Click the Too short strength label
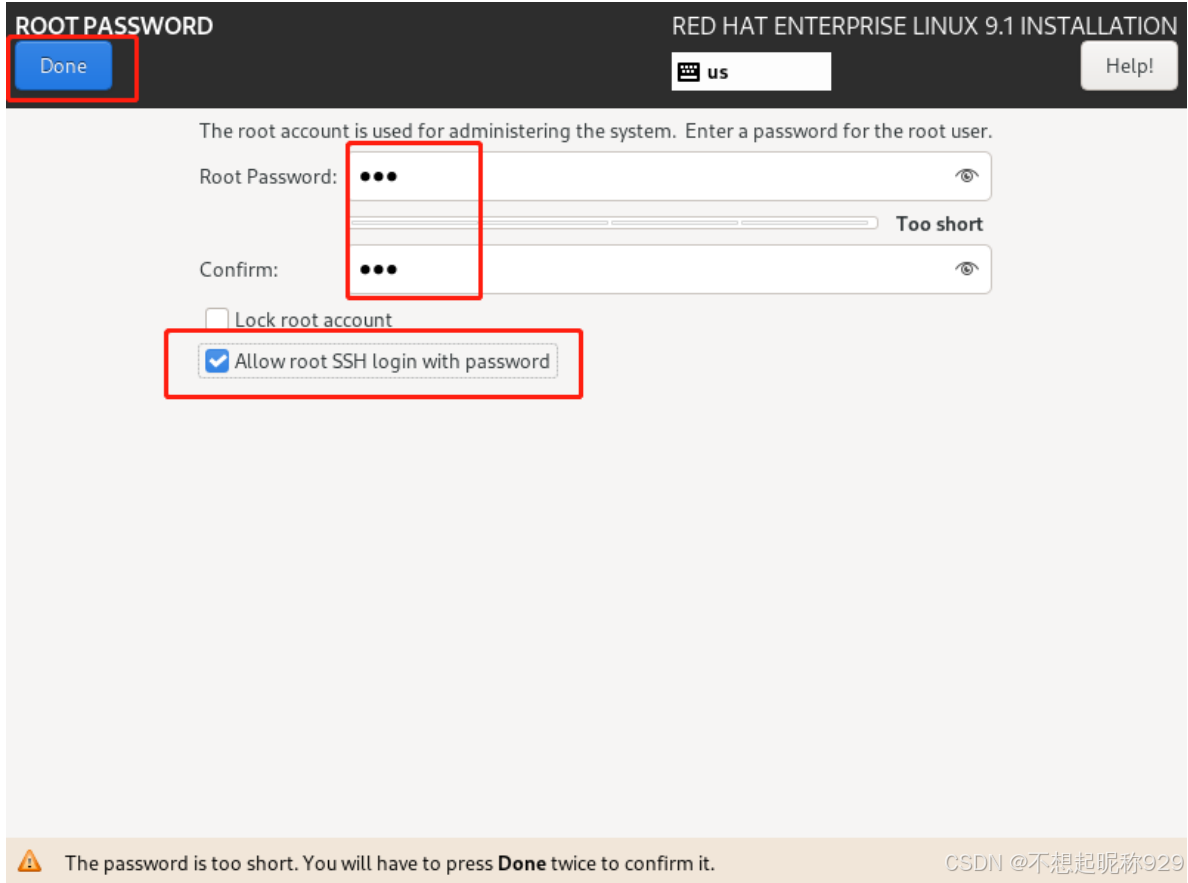 [939, 224]
